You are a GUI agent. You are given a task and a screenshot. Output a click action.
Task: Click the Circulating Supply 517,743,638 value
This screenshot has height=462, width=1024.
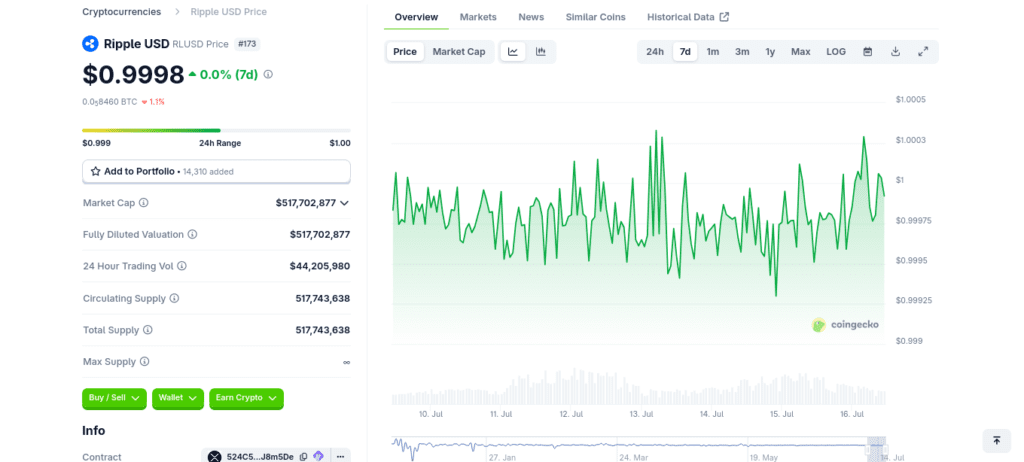click(323, 298)
